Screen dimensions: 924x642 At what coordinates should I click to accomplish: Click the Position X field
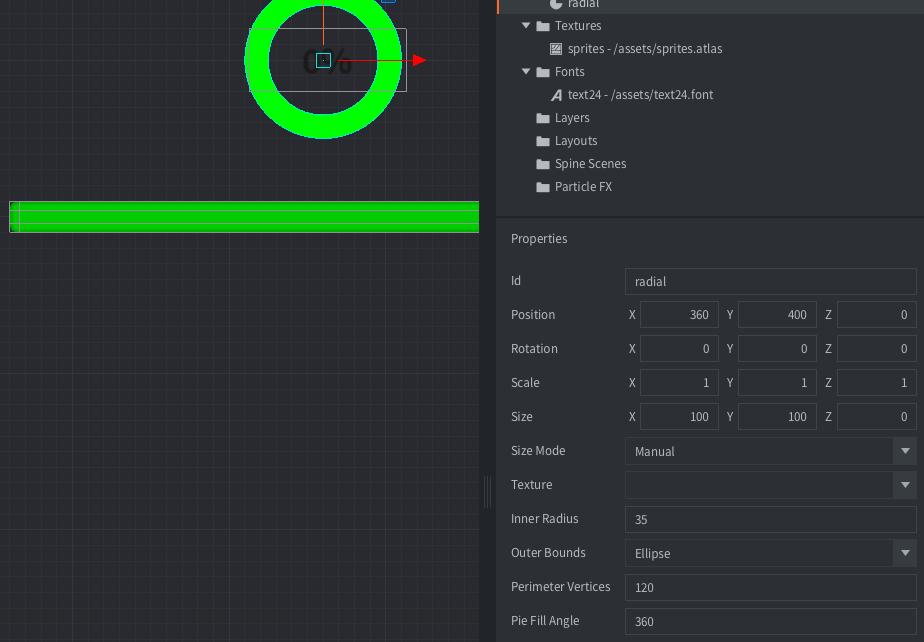(679, 315)
